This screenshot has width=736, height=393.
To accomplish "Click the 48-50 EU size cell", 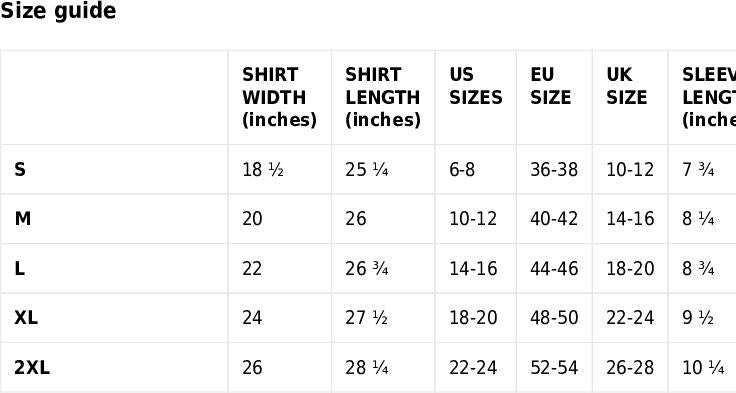I will [x=554, y=318].
